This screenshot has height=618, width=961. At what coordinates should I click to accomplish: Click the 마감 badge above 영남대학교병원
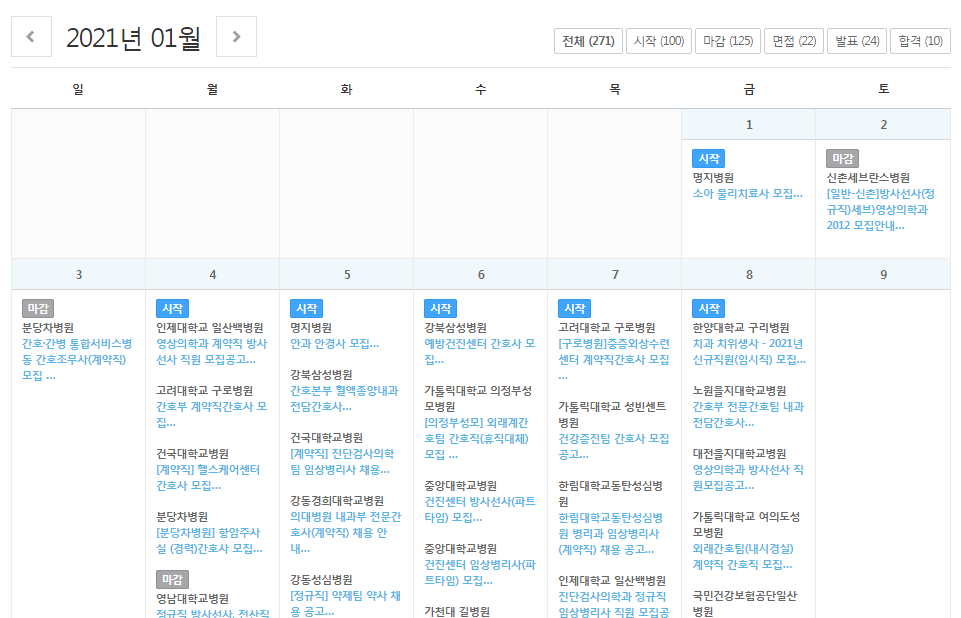click(172, 579)
